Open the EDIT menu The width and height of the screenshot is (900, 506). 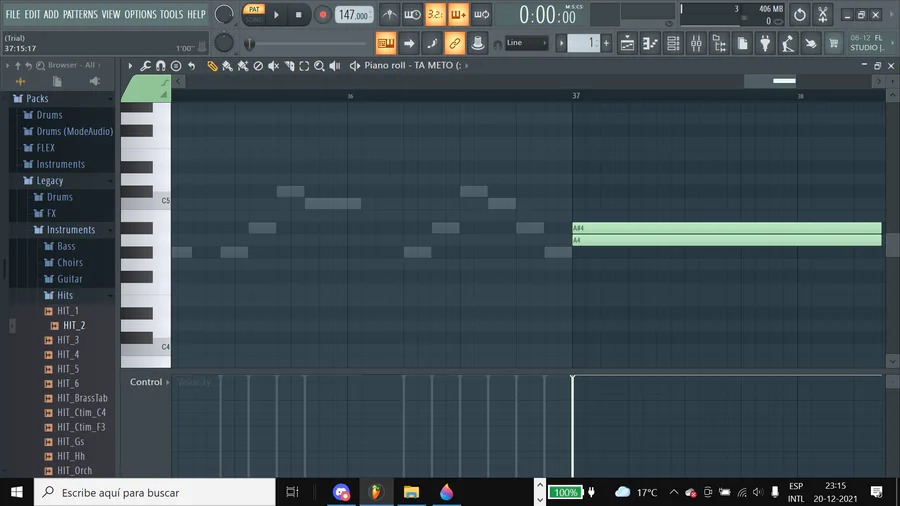(32, 14)
